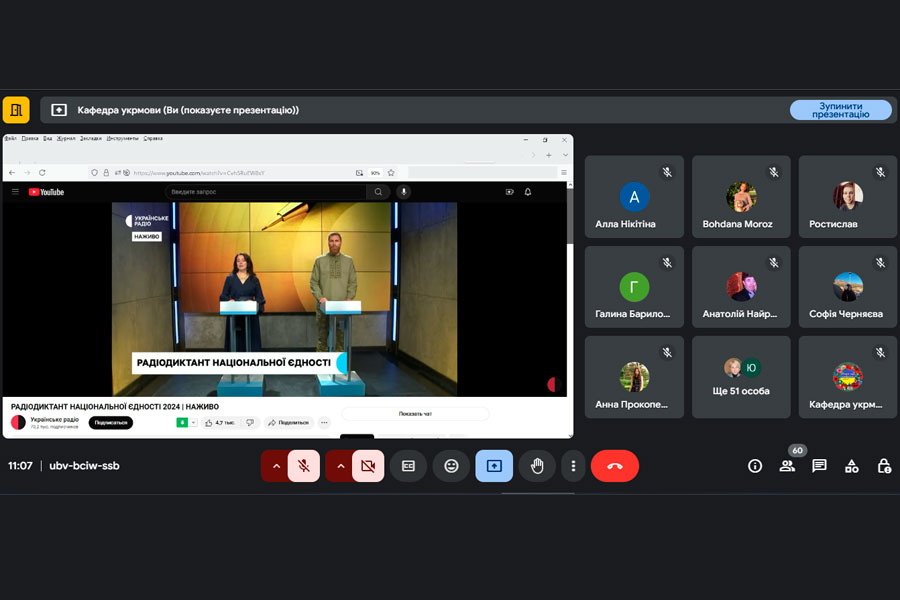The height and width of the screenshot is (600, 900).
Task: Open host controls lock icon
Action: [884, 466]
